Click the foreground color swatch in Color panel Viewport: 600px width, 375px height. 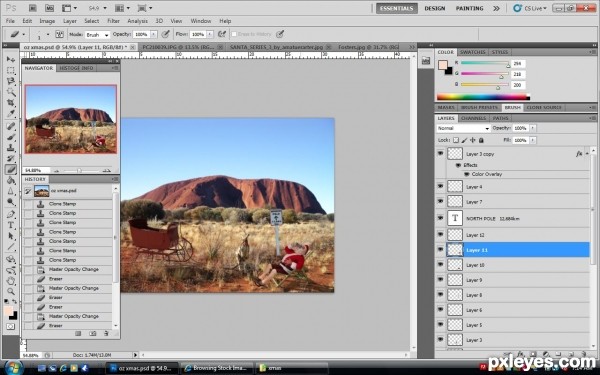click(443, 65)
